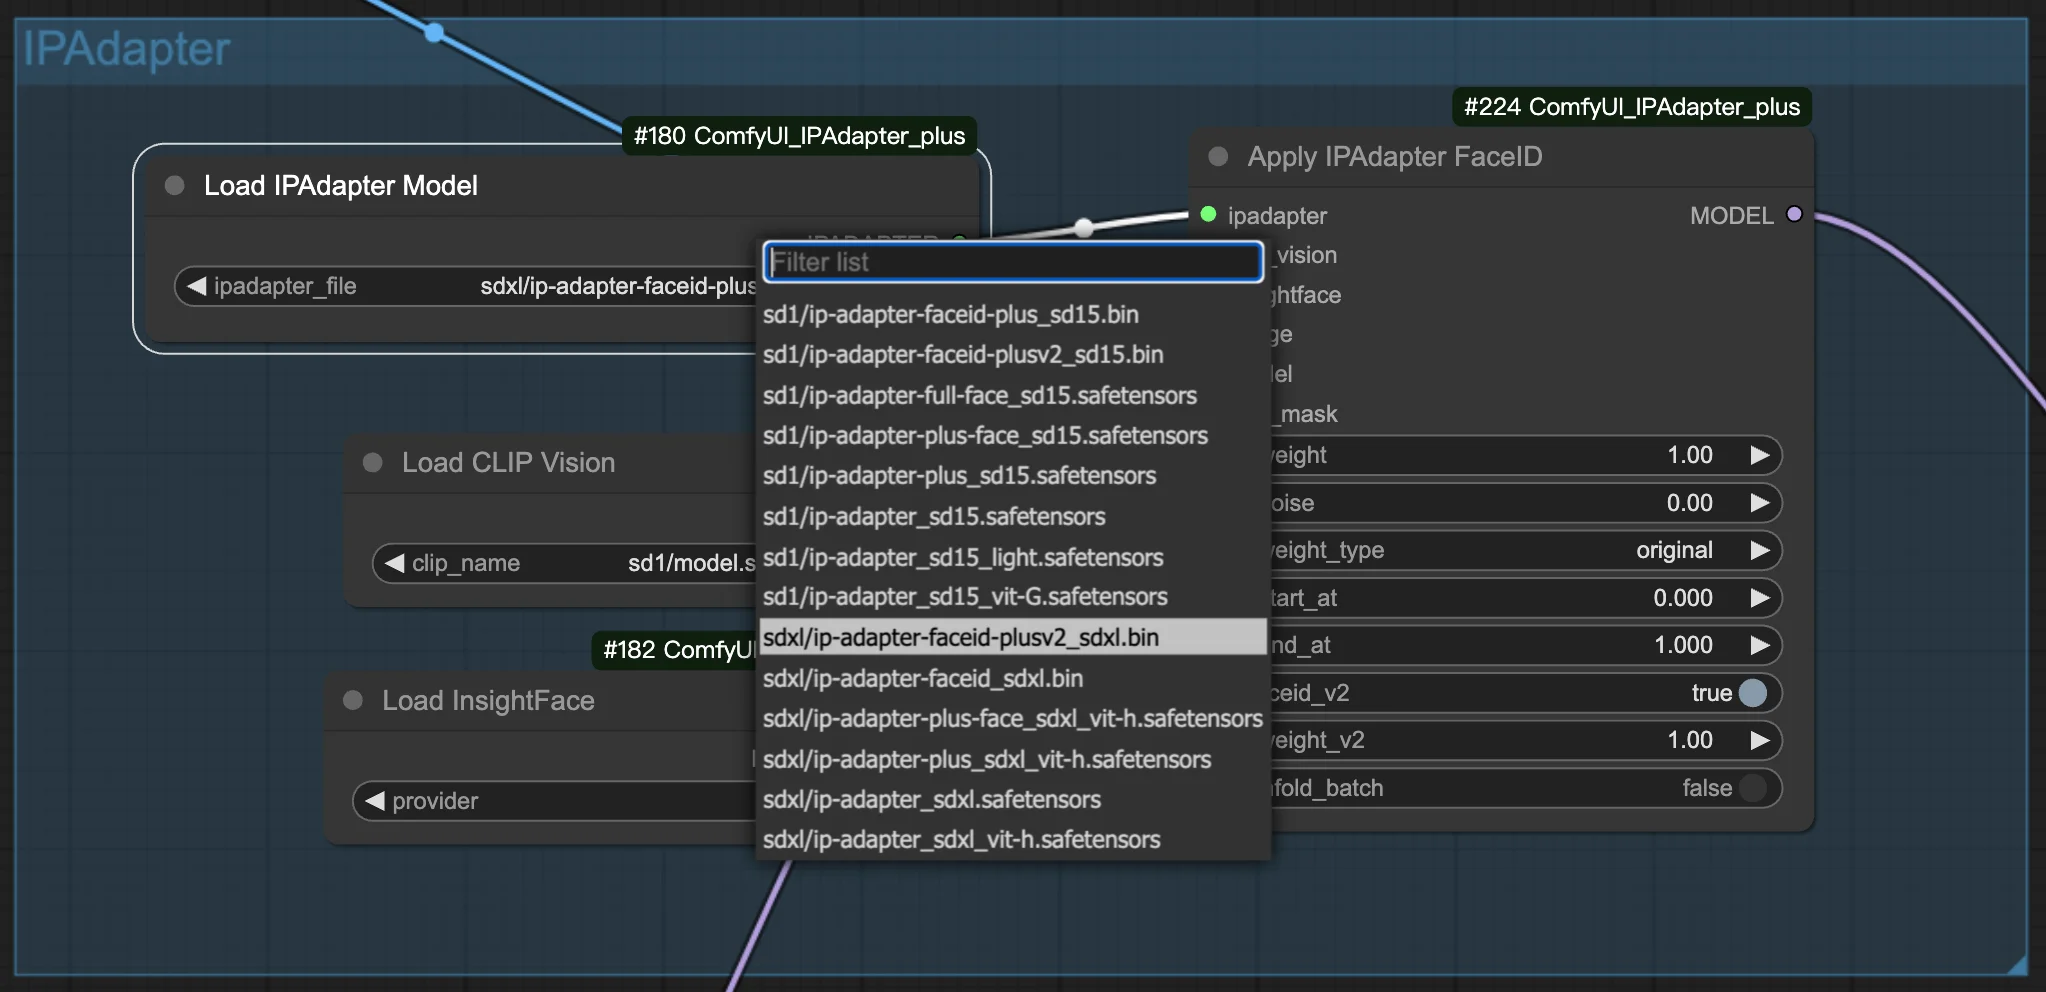Click the blue reroute dot on the blue link

tap(434, 33)
